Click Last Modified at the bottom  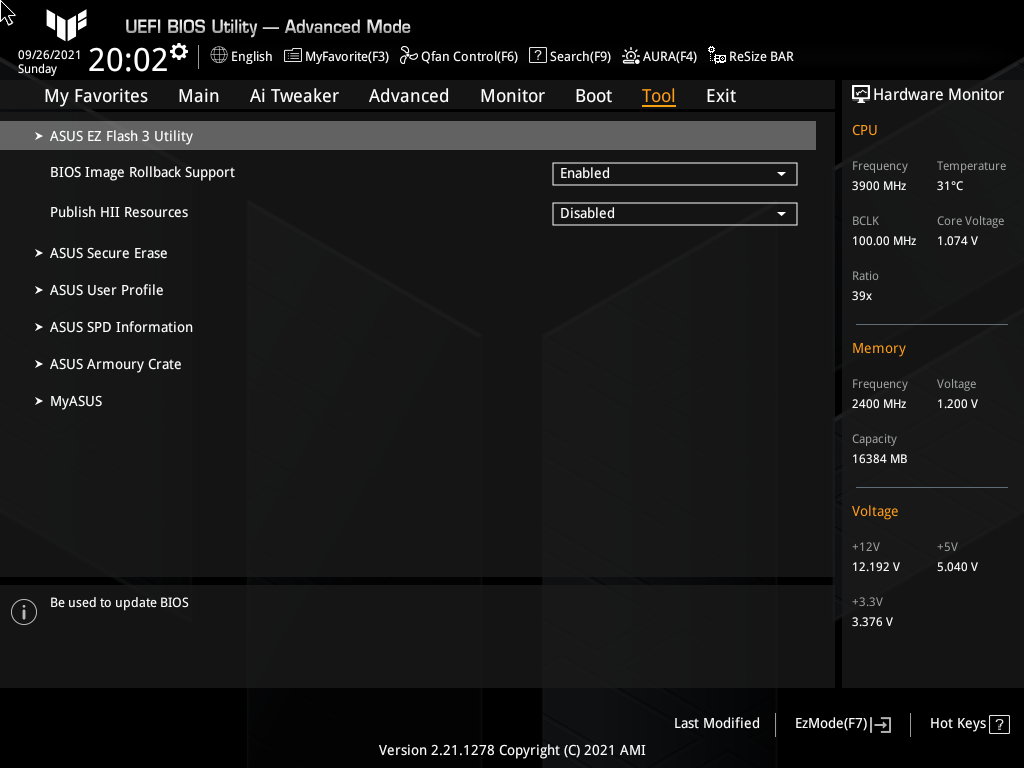point(716,723)
